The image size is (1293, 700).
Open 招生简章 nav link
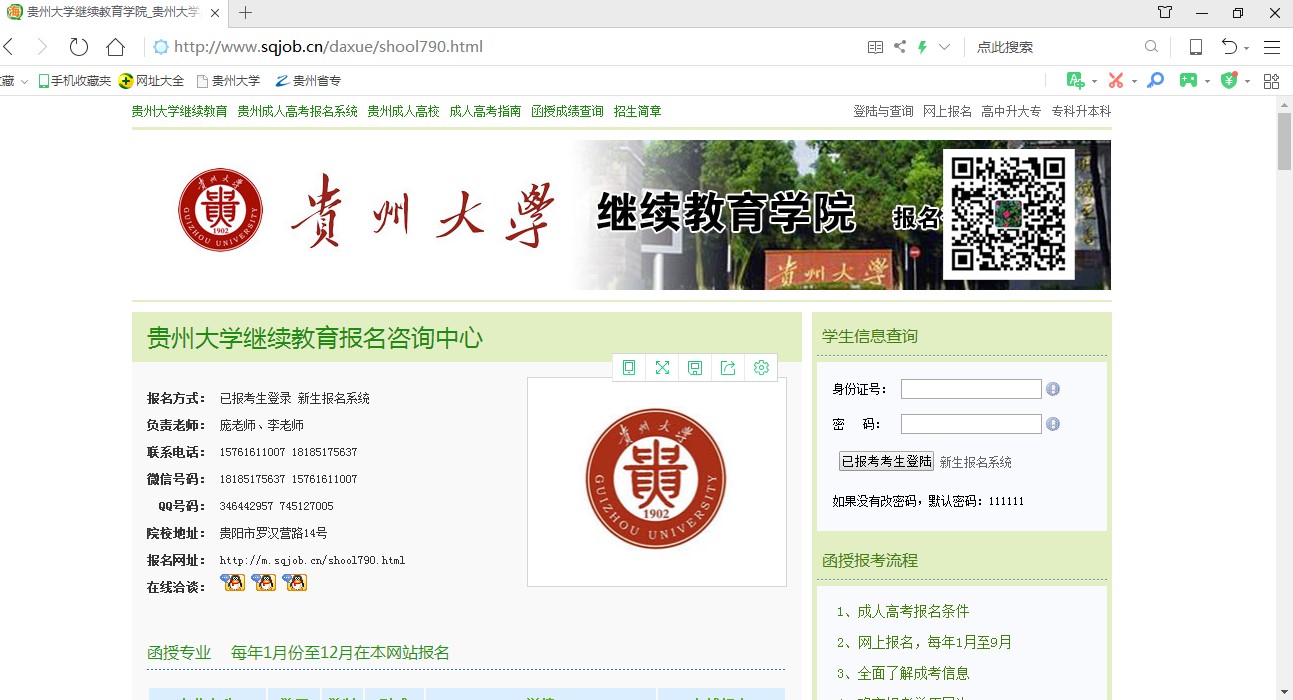pyautogui.click(x=637, y=111)
